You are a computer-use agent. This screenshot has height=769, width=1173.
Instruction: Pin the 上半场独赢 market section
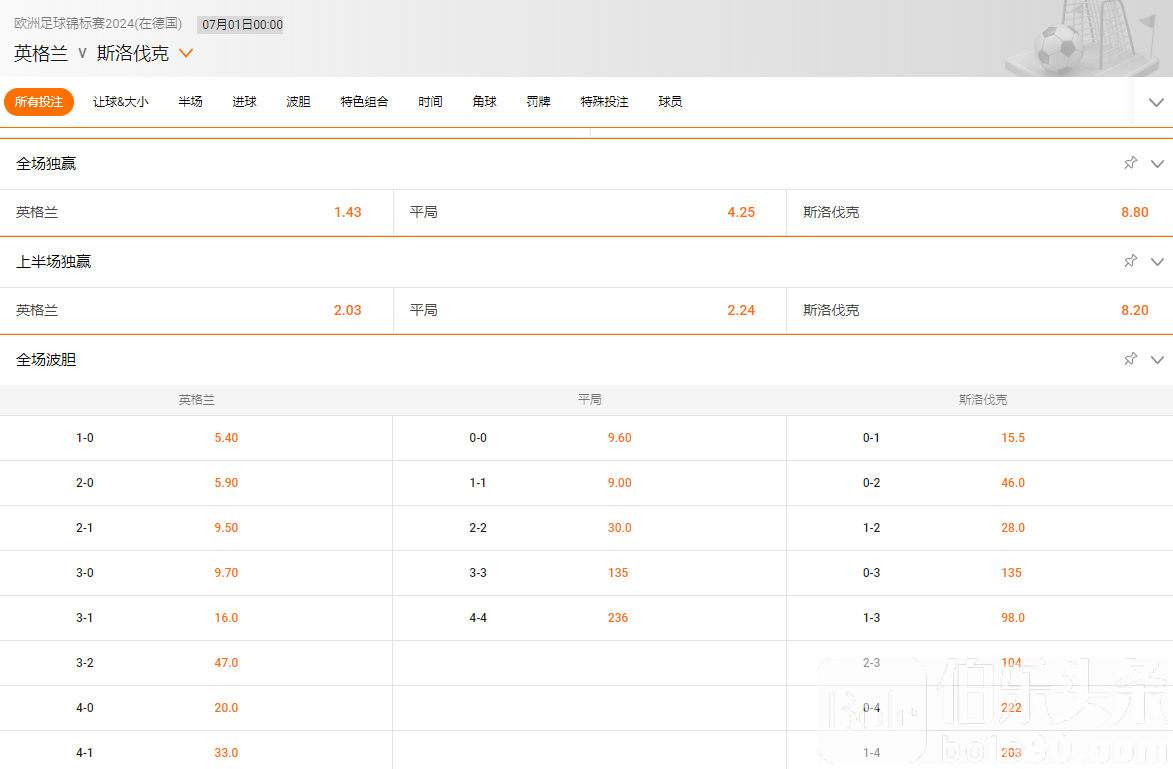(1131, 261)
